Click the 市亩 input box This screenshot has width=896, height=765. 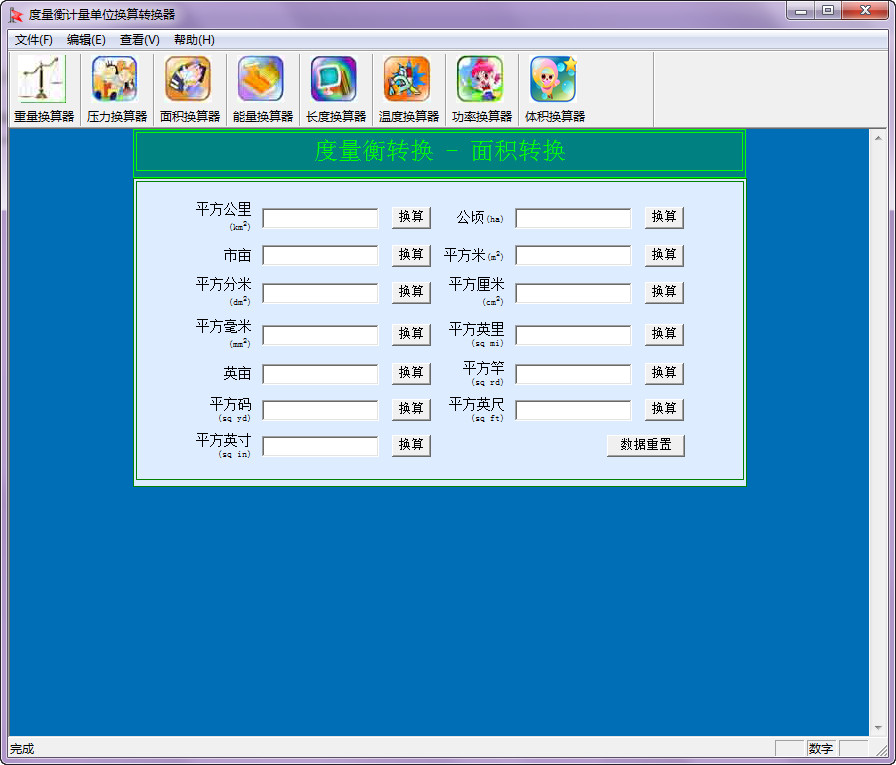point(319,255)
